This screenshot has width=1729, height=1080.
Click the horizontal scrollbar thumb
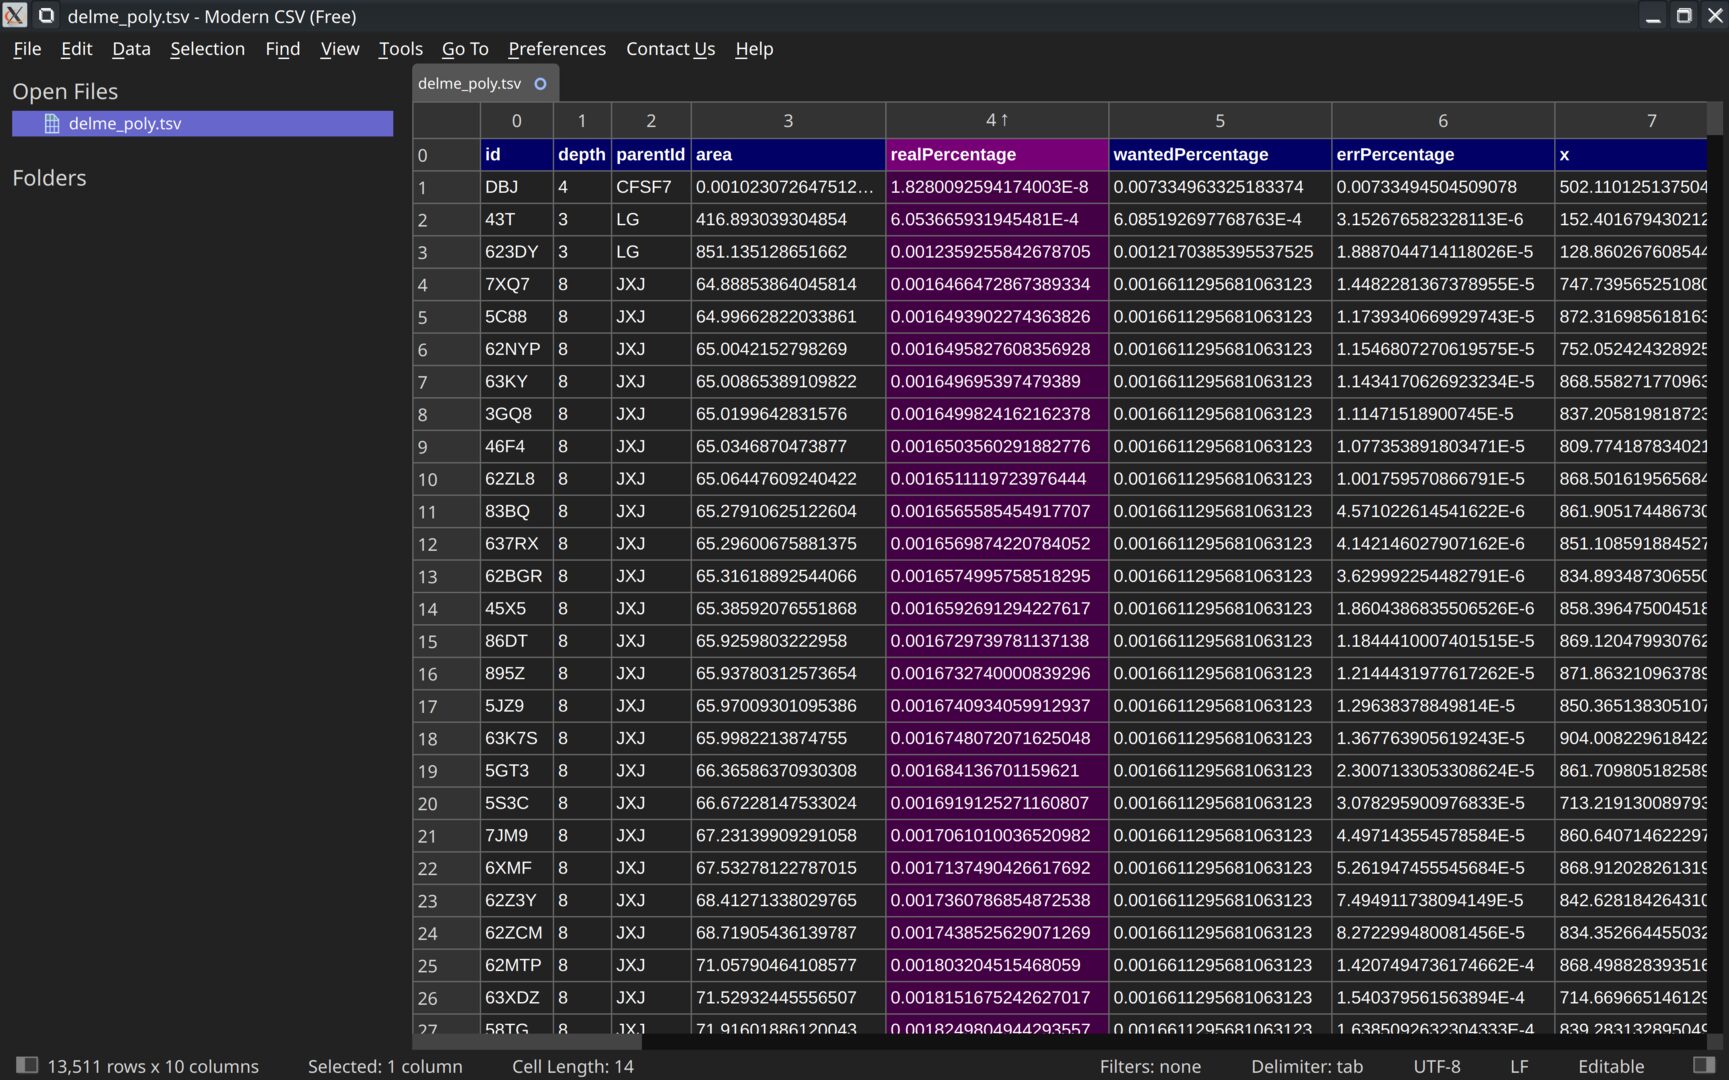click(x=526, y=1042)
